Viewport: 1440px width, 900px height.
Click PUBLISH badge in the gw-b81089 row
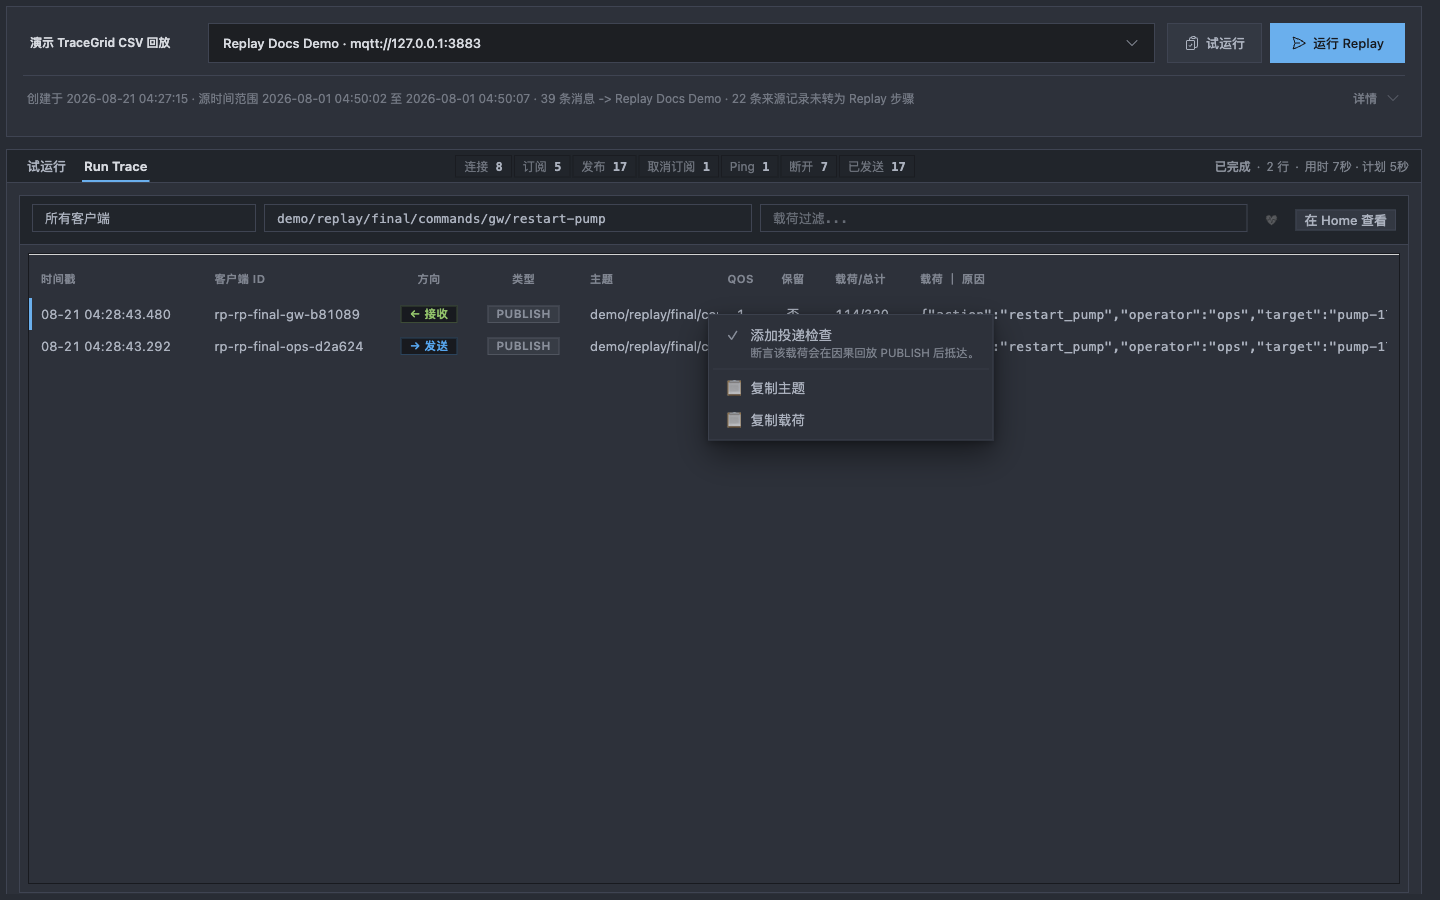click(x=523, y=314)
